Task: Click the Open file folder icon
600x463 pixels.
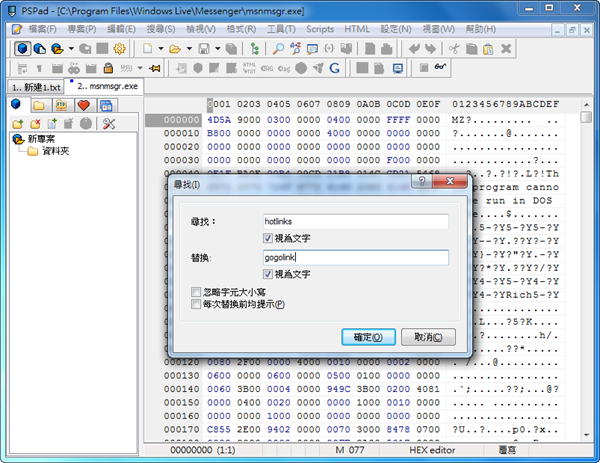Action: [175, 49]
